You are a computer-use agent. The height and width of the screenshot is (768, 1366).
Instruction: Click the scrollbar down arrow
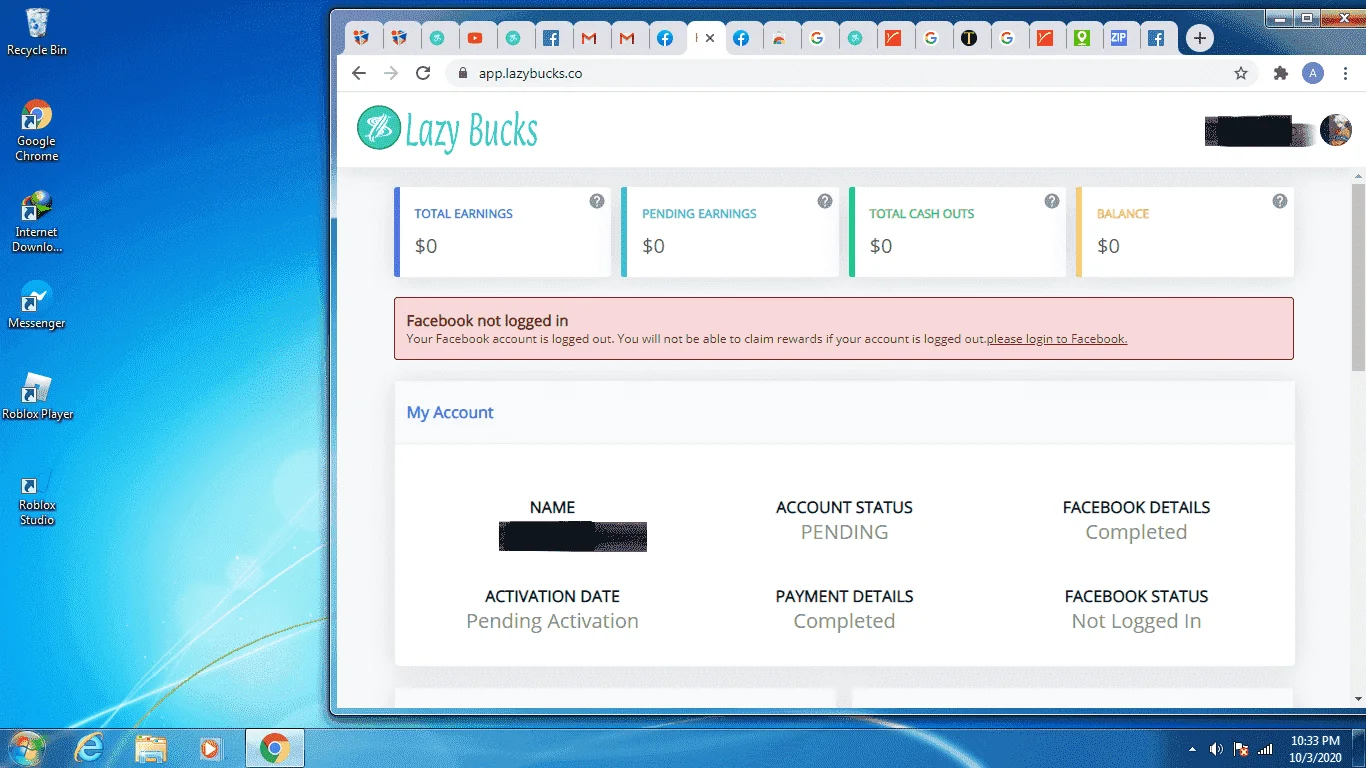tap(1358, 698)
